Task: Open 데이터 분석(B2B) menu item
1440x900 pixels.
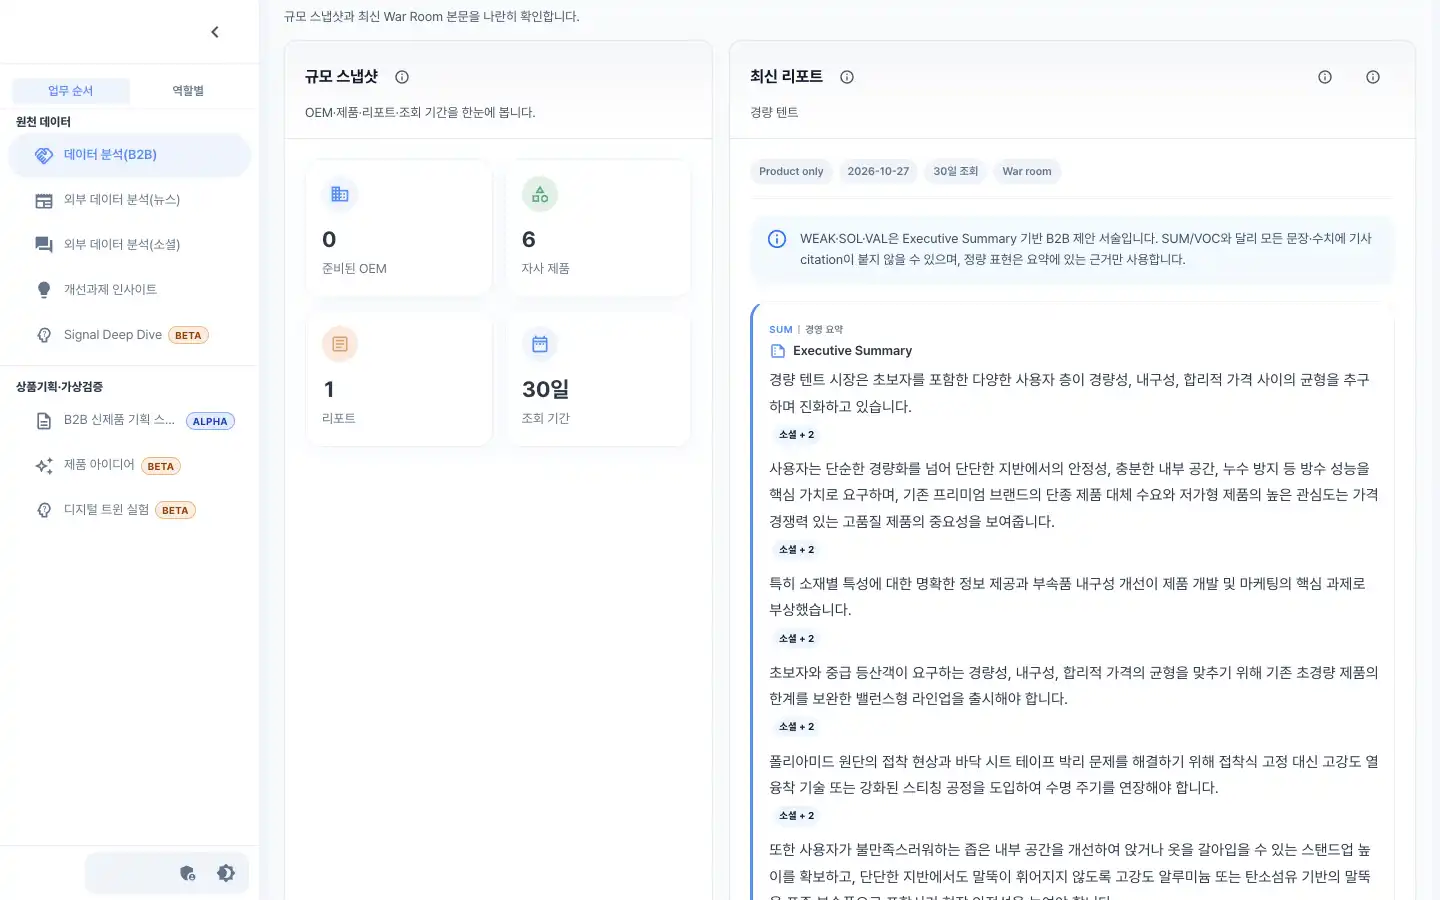Action: click(x=130, y=155)
